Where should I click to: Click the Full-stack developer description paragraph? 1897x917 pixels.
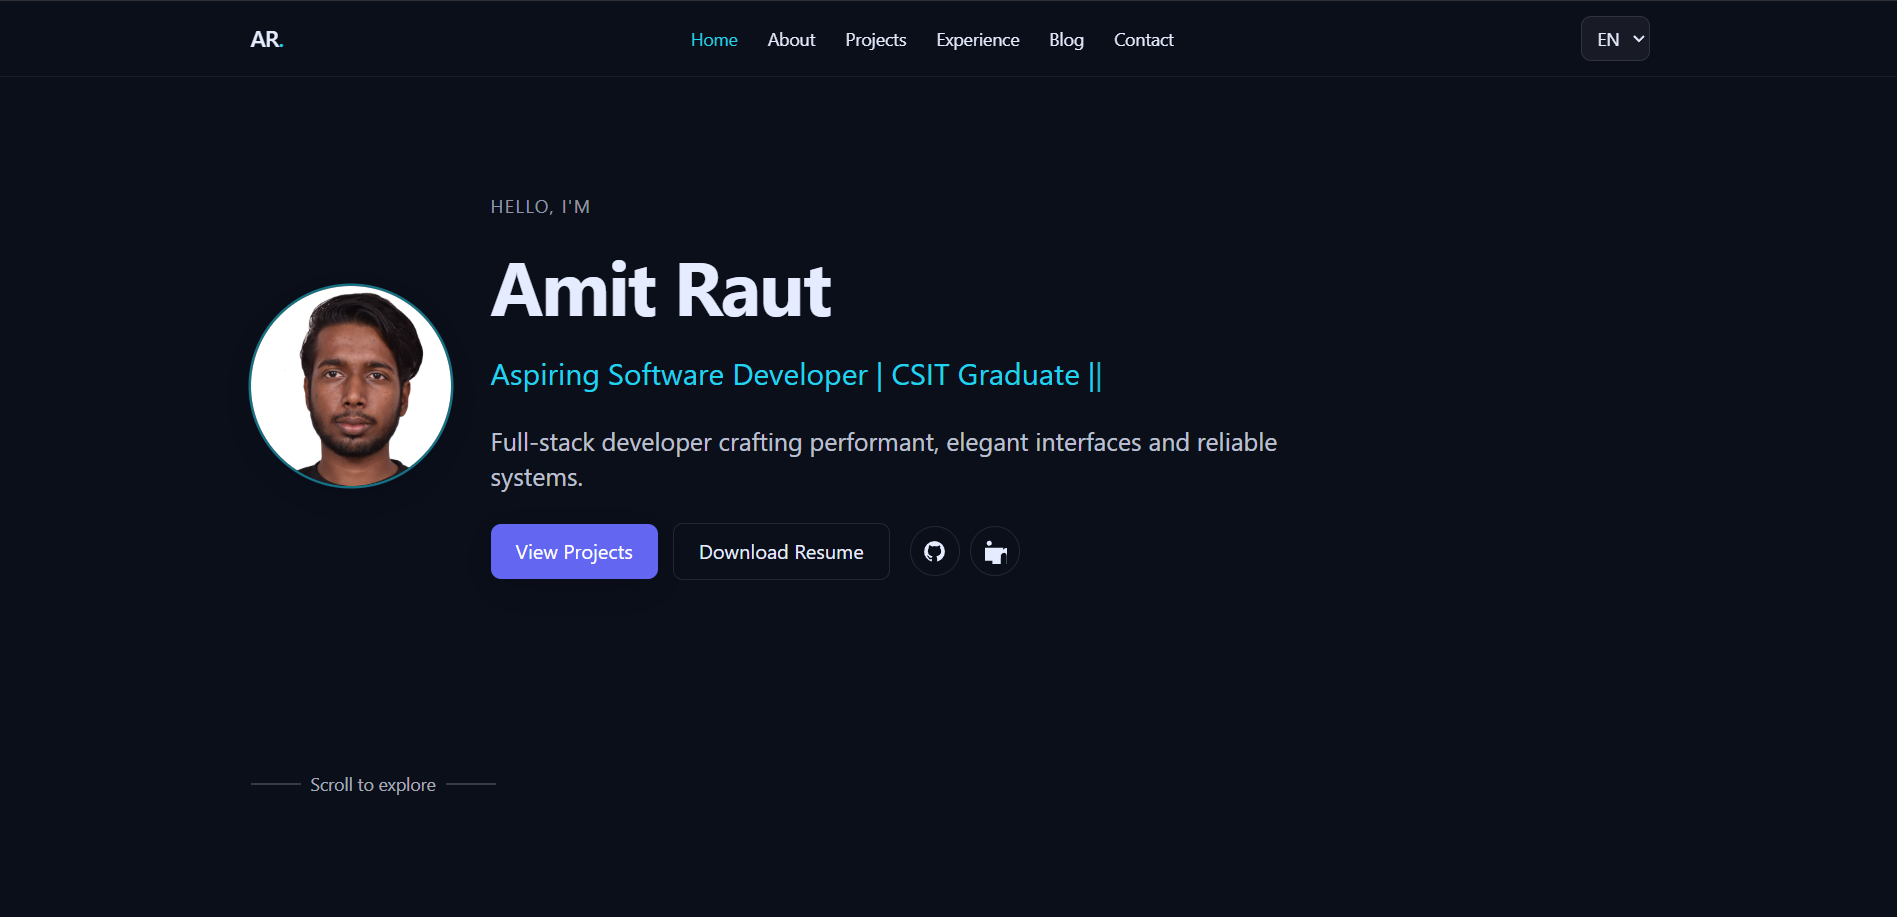pos(884,460)
